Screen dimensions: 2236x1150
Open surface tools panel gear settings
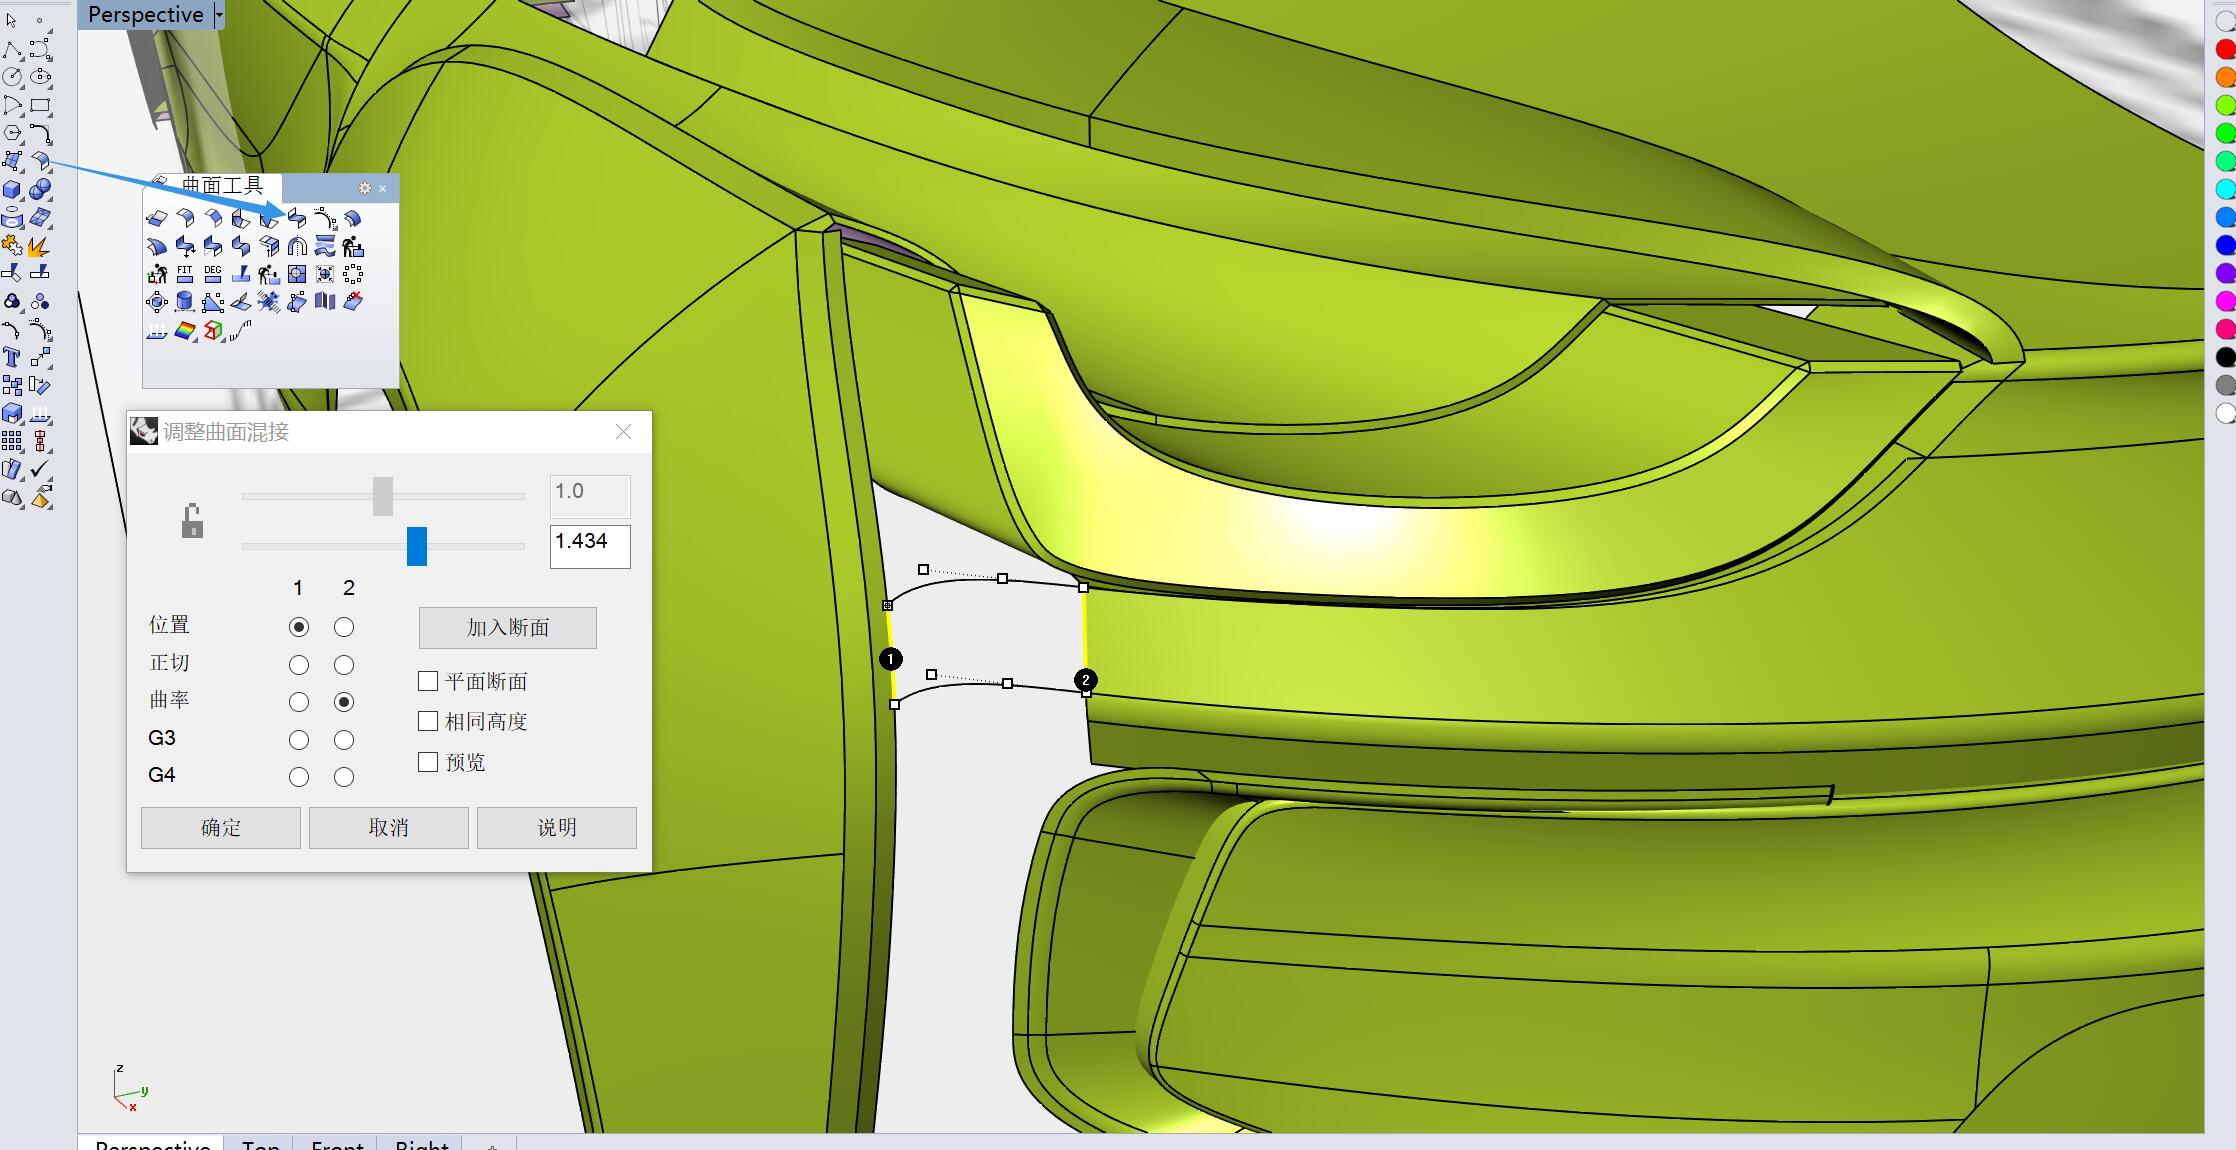pyautogui.click(x=365, y=188)
